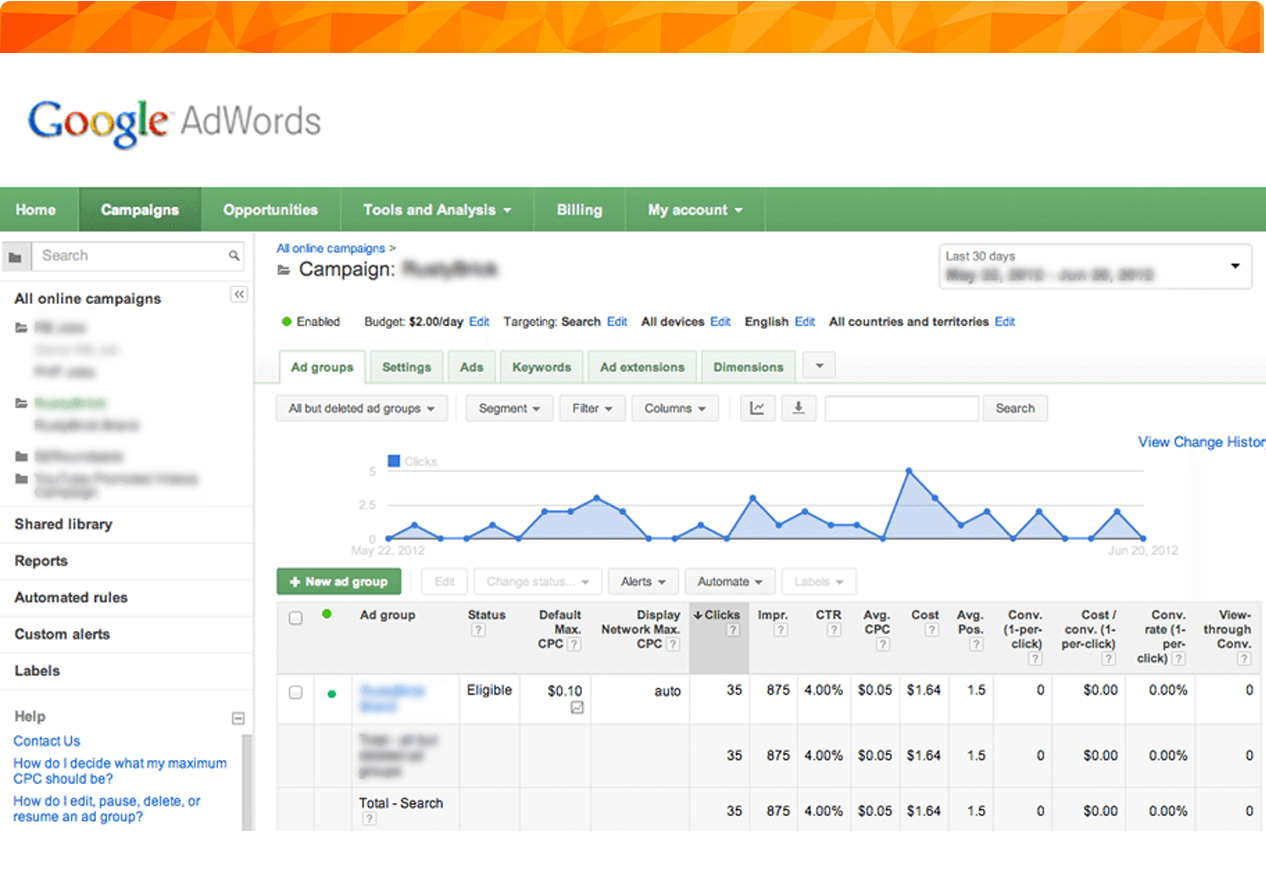Click the help icon under Cost column
The height and width of the screenshot is (882, 1266).
click(932, 630)
